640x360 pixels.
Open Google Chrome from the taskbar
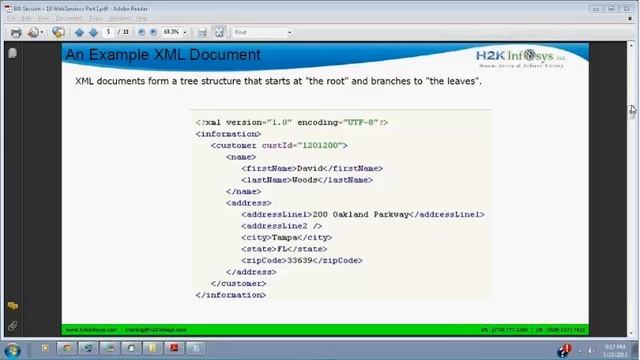(x=67, y=348)
